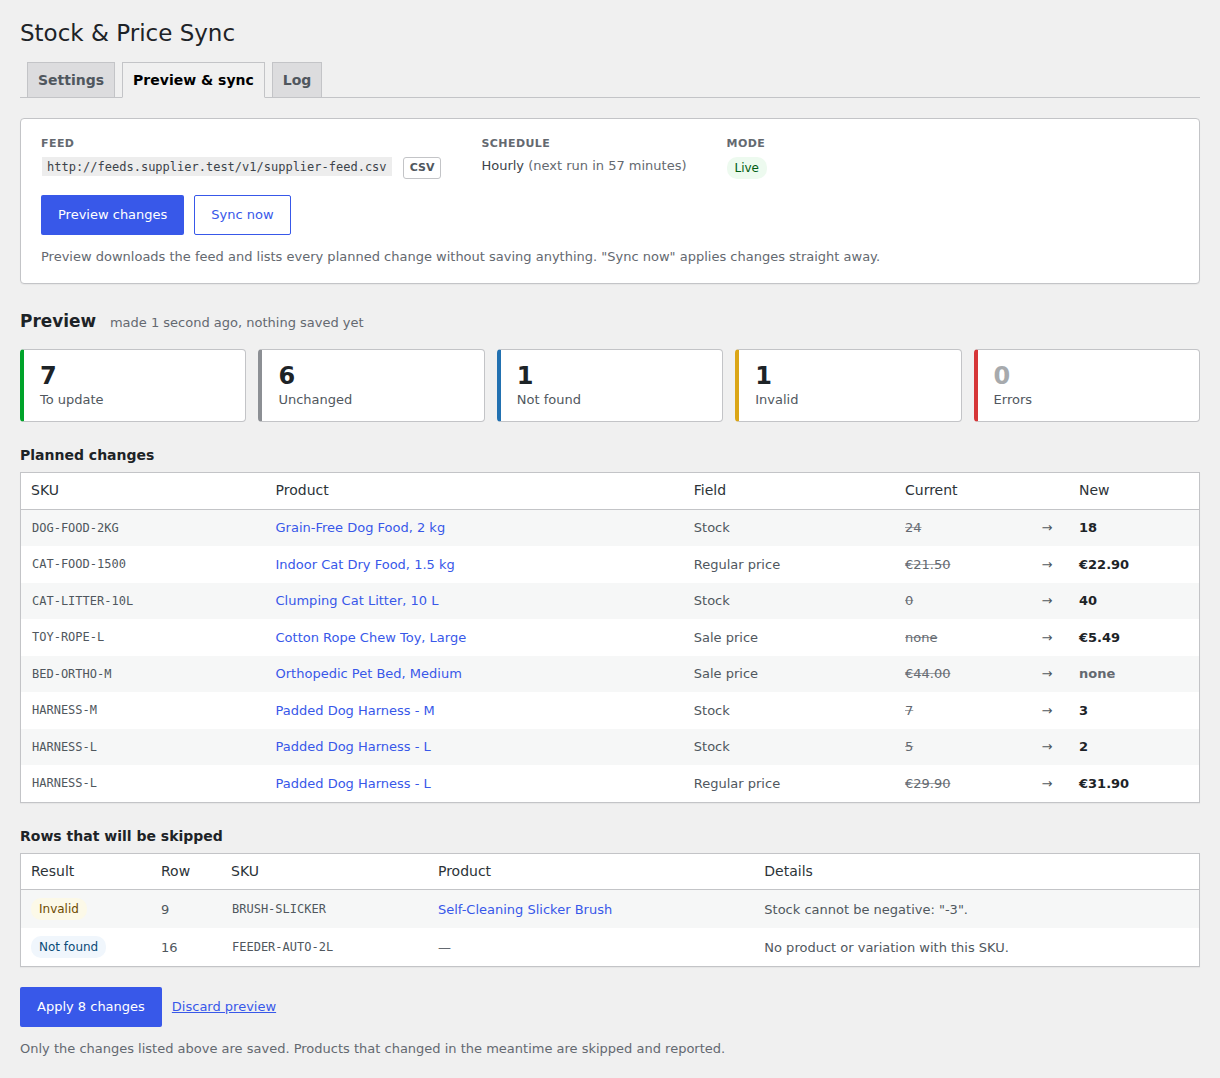Click the New column header
The image size is (1220, 1078).
(x=1094, y=490)
